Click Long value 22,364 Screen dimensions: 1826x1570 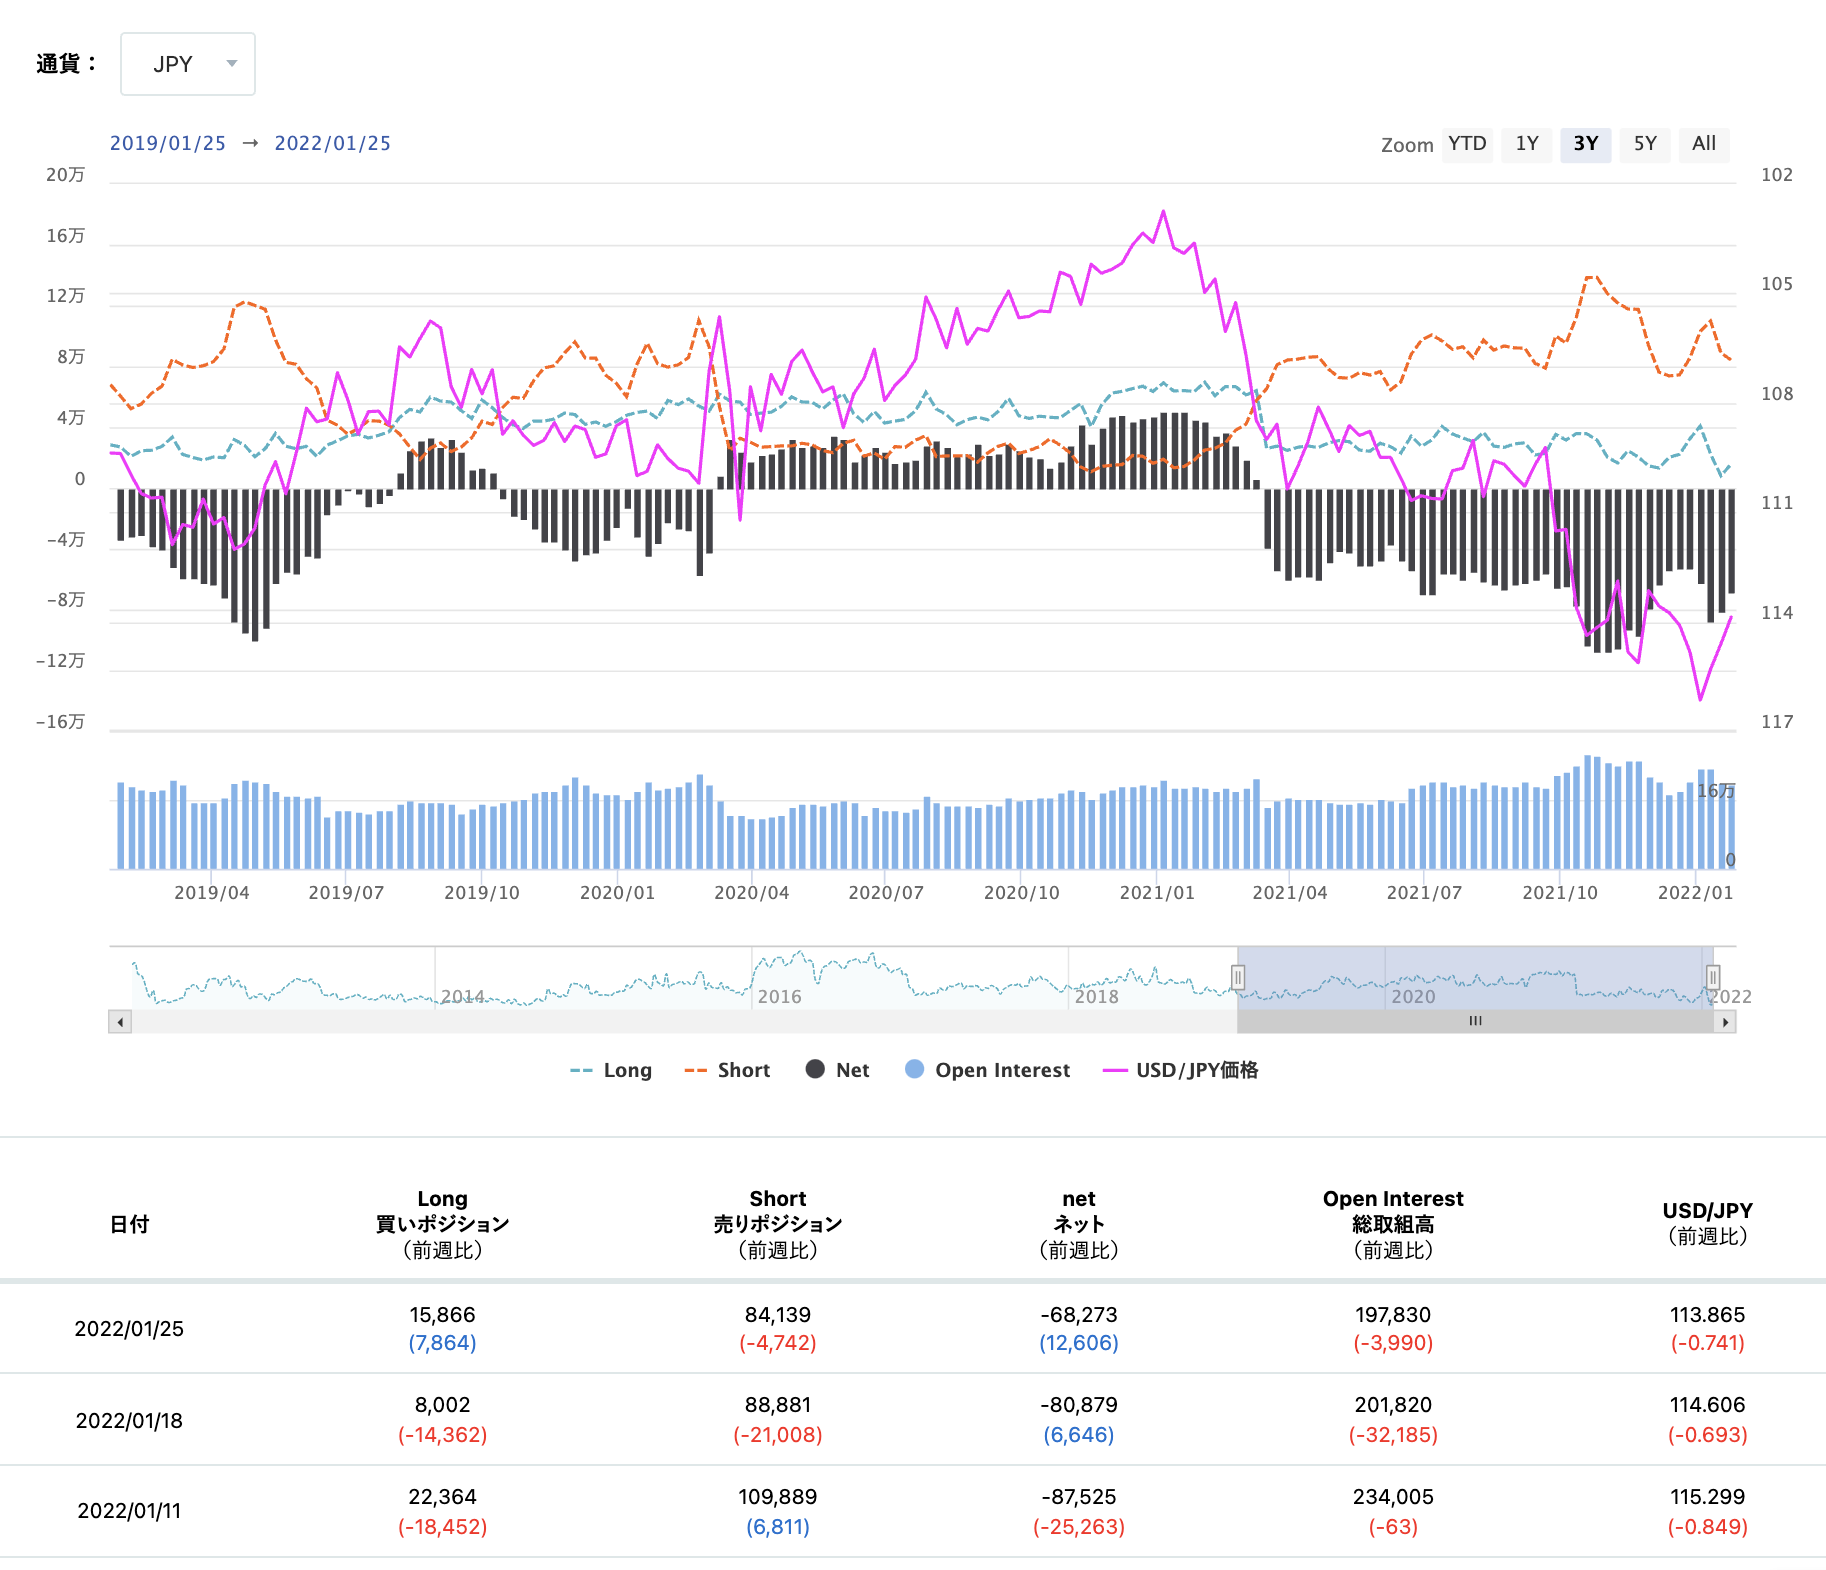(442, 1497)
